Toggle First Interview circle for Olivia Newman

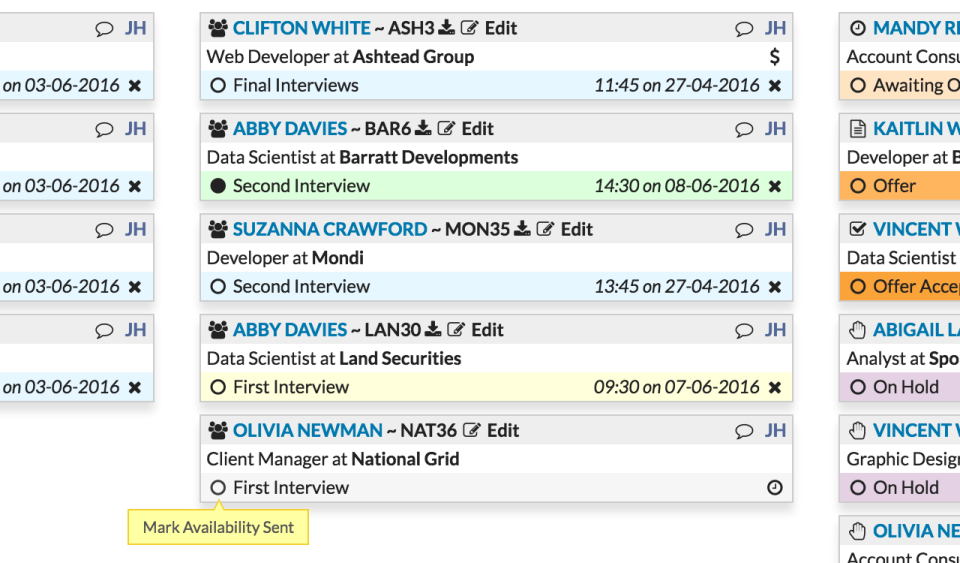tap(218, 488)
